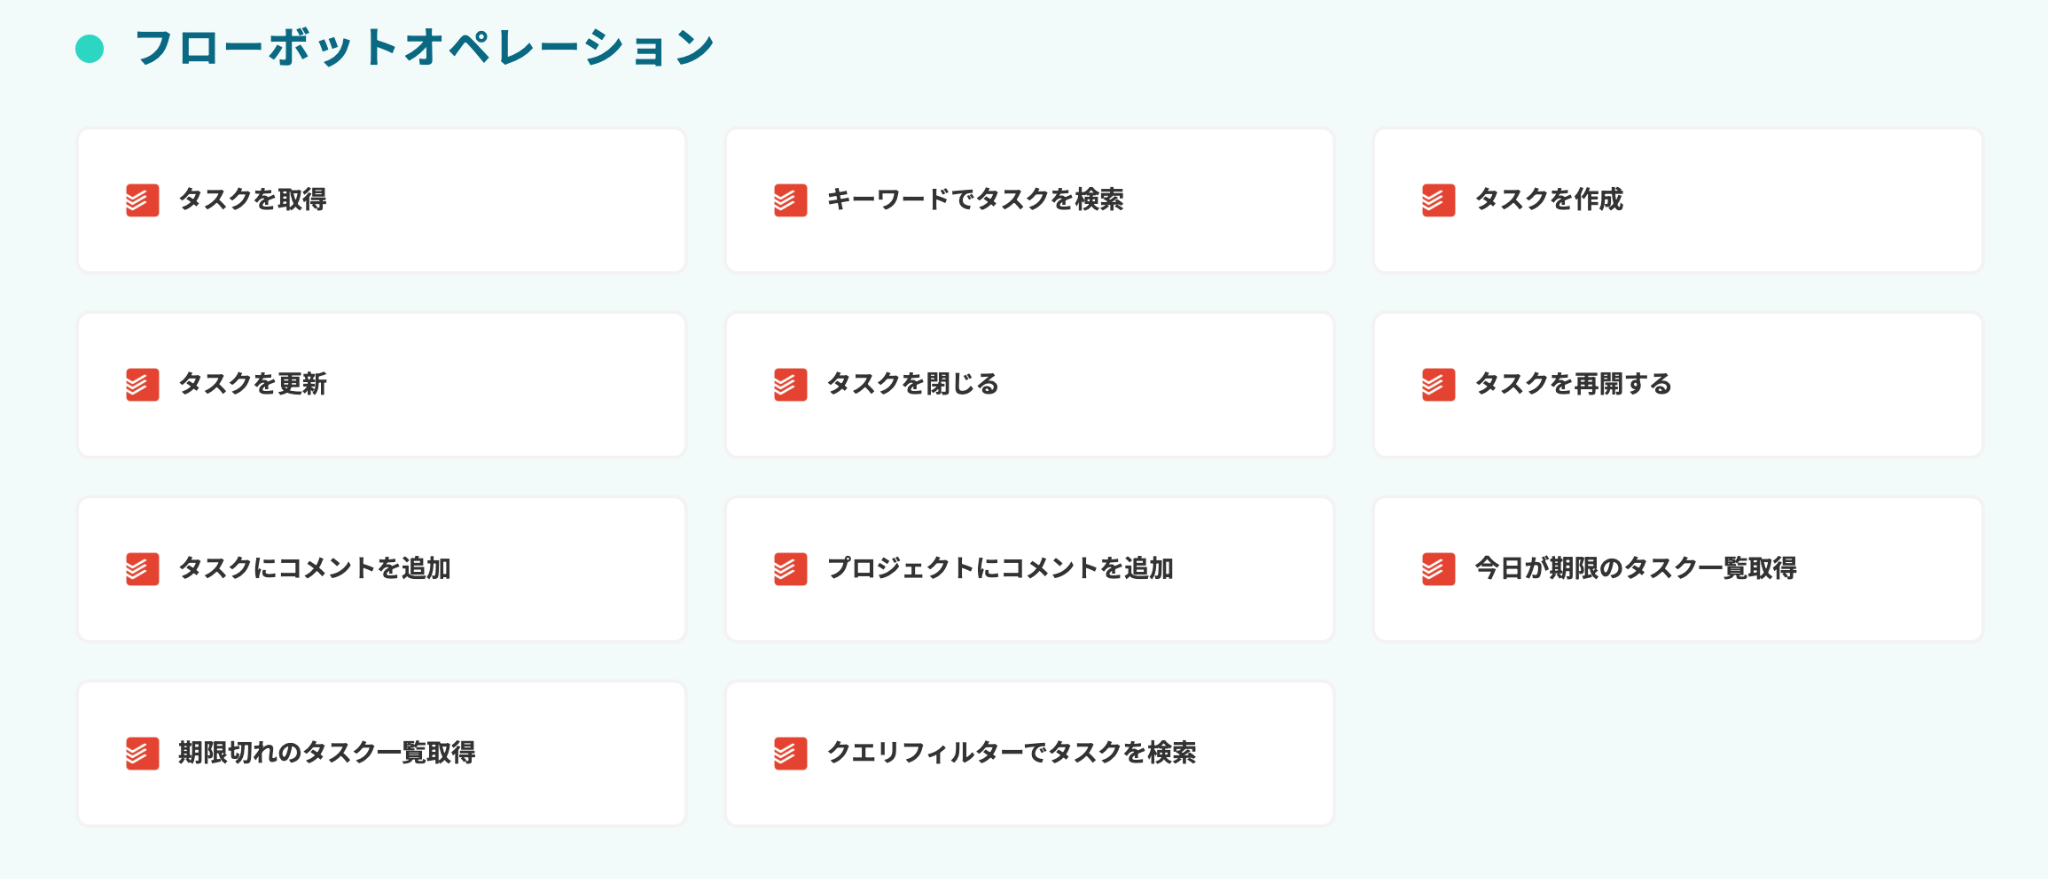Select the キーワードでタスクを検索 operation
This screenshot has height=879, width=2048.
[x=975, y=200]
